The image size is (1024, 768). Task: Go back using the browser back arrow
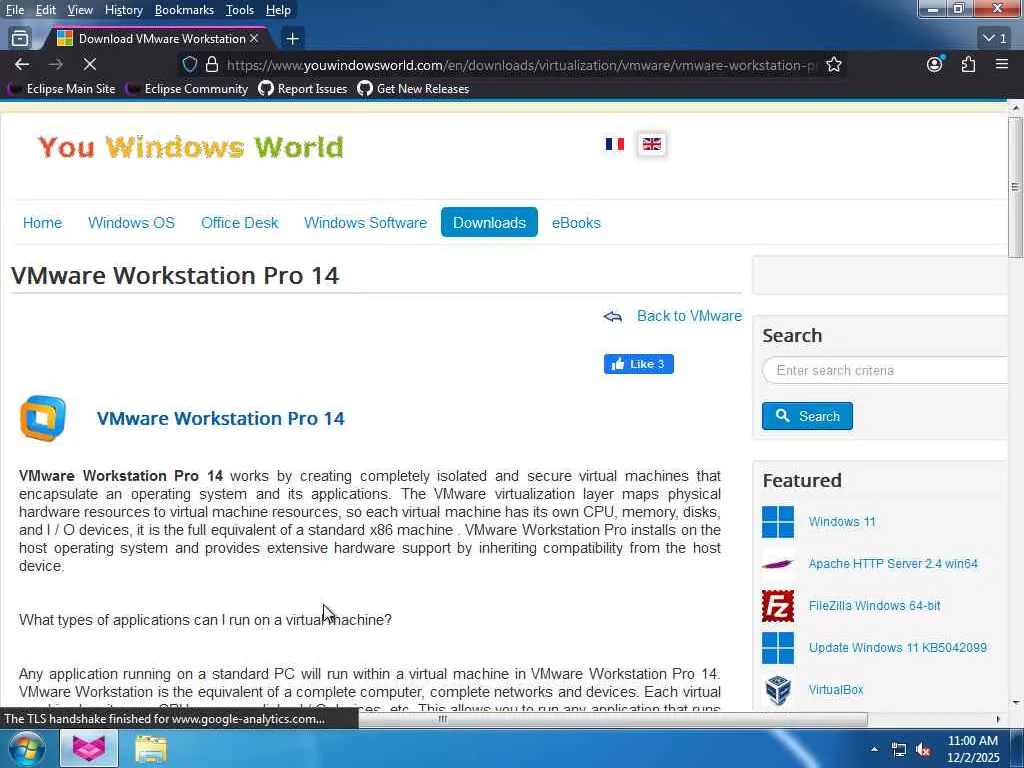coord(22,64)
